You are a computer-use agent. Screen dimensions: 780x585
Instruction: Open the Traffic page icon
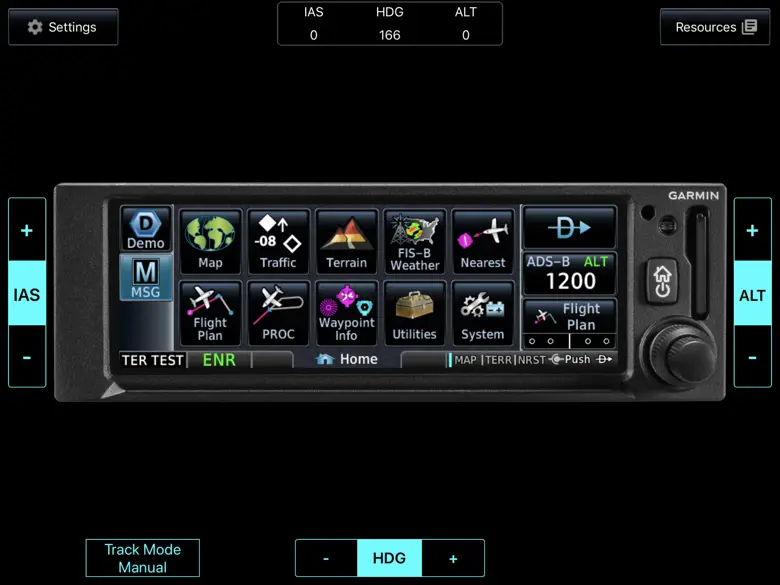tap(278, 242)
